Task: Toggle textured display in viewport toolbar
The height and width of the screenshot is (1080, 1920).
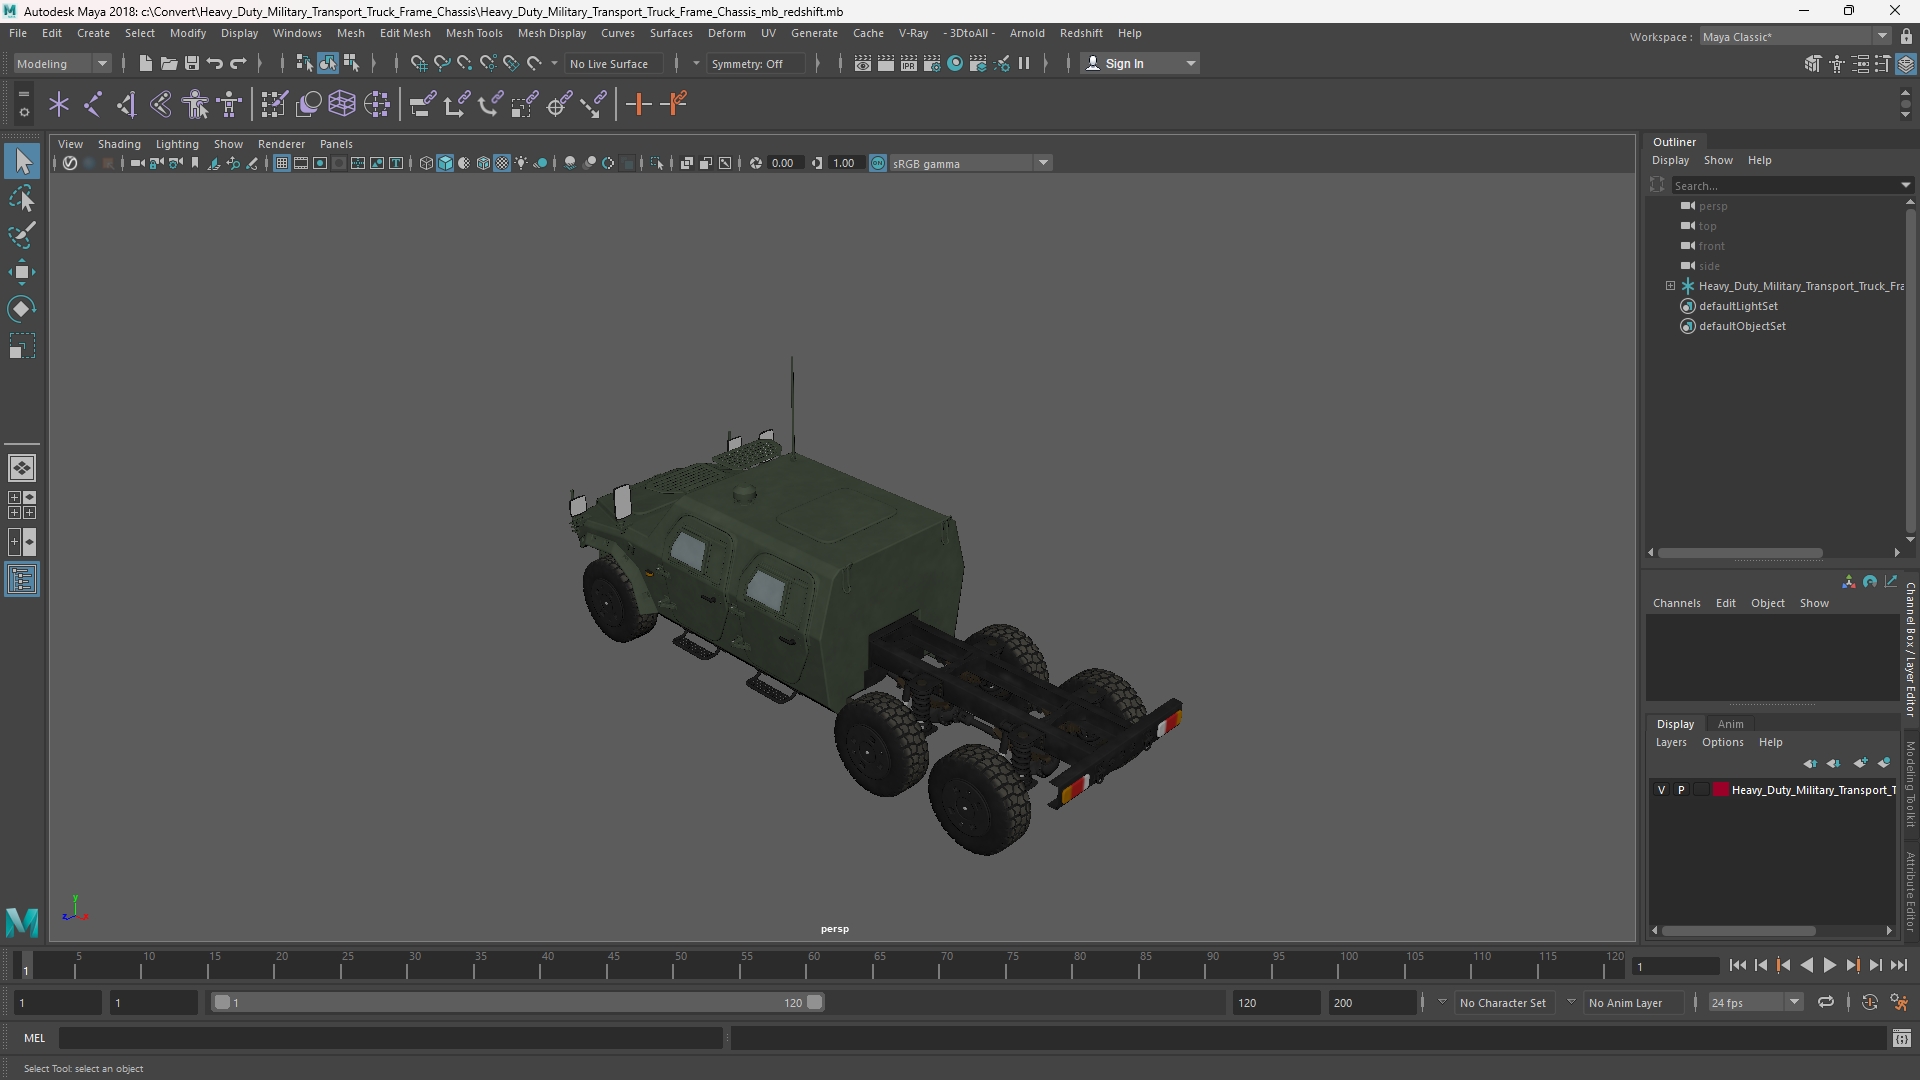Action: pyautogui.click(x=502, y=163)
